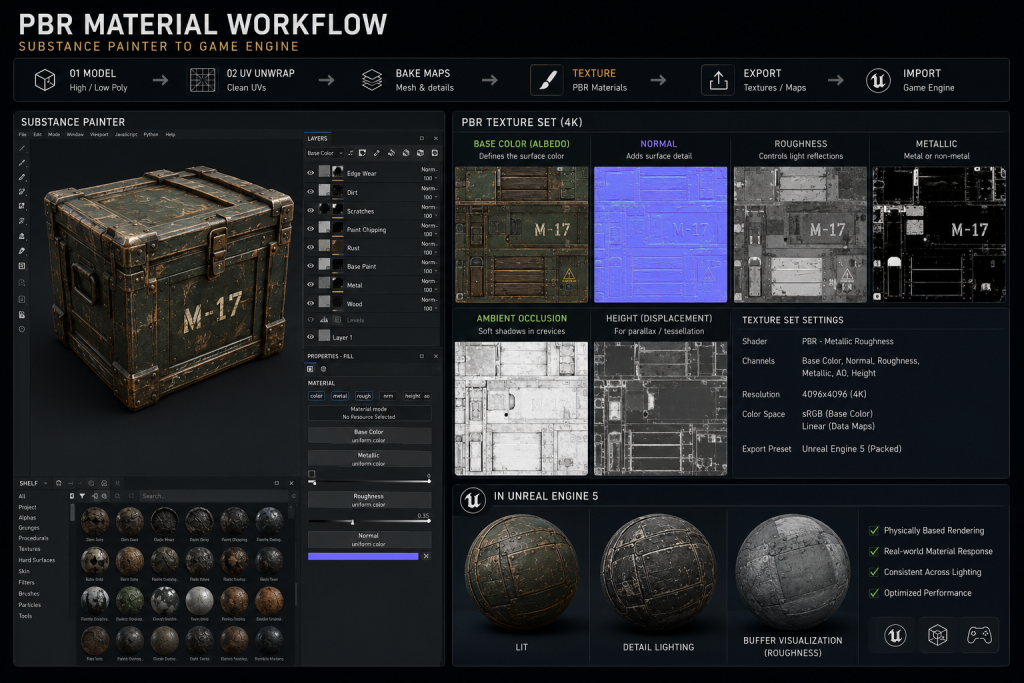Click the purple Normal color swatch
This screenshot has height=683, width=1024.
363,556
